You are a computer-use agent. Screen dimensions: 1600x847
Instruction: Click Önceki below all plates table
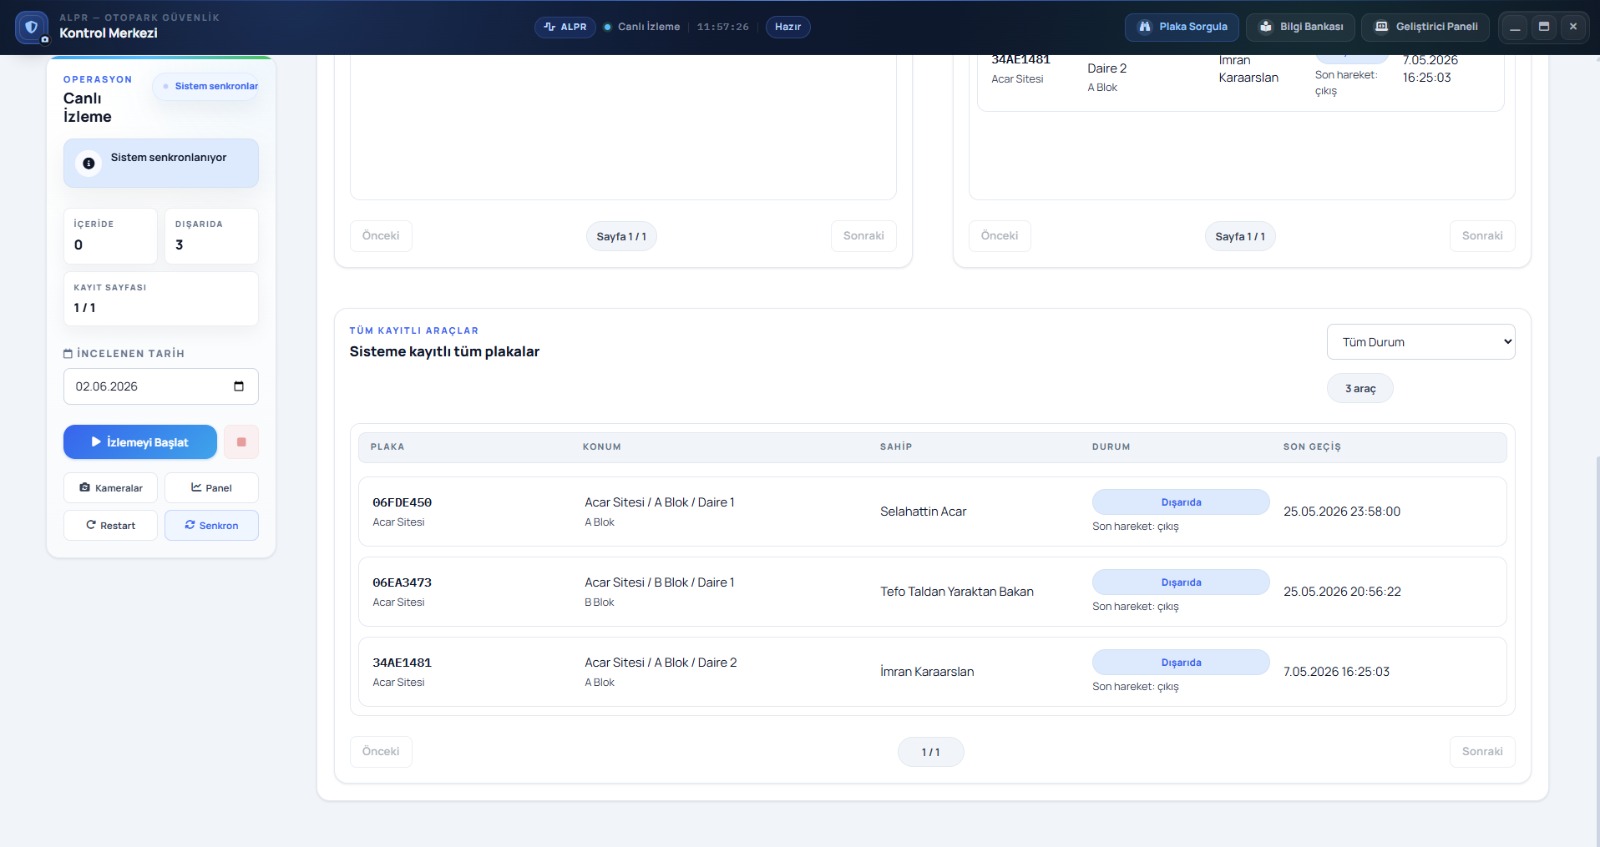pos(381,751)
